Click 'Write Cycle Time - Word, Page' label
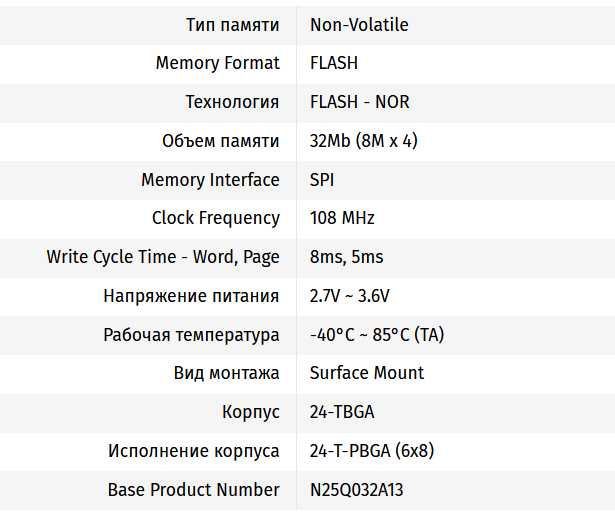The height and width of the screenshot is (522, 615). (163, 257)
